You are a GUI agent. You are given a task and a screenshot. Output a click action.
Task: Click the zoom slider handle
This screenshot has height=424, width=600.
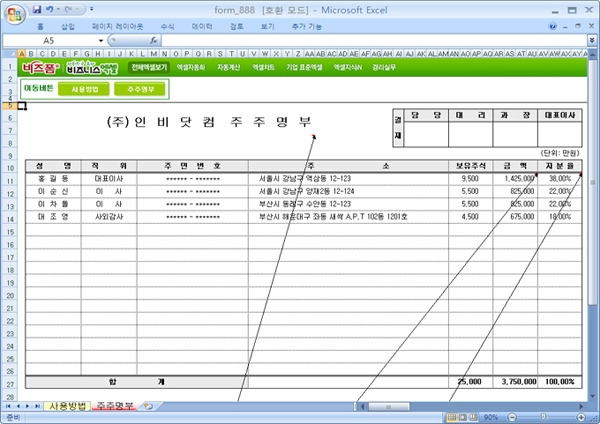pyautogui.click(x=543, y=417)
